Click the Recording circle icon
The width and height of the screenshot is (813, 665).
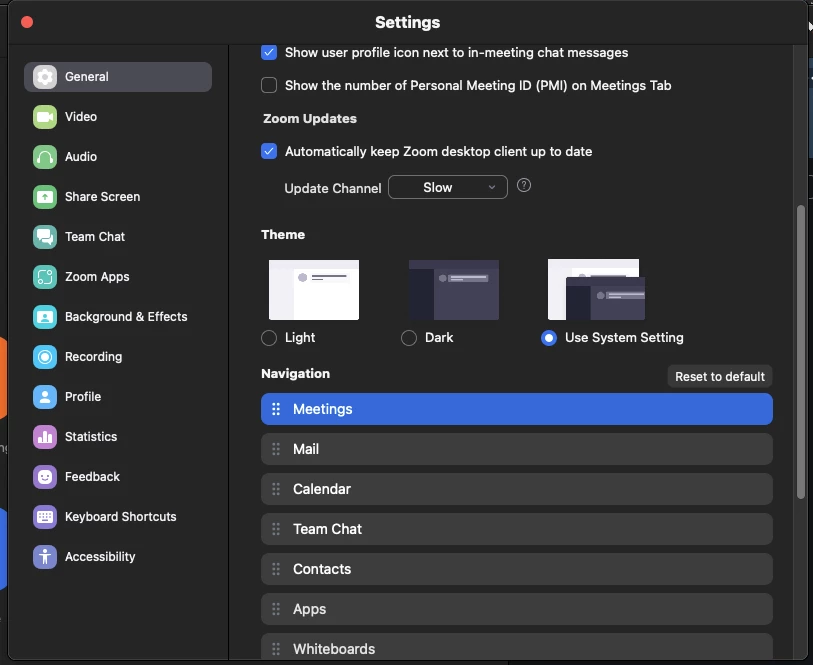pyautogui.click(x=45, y=357)
